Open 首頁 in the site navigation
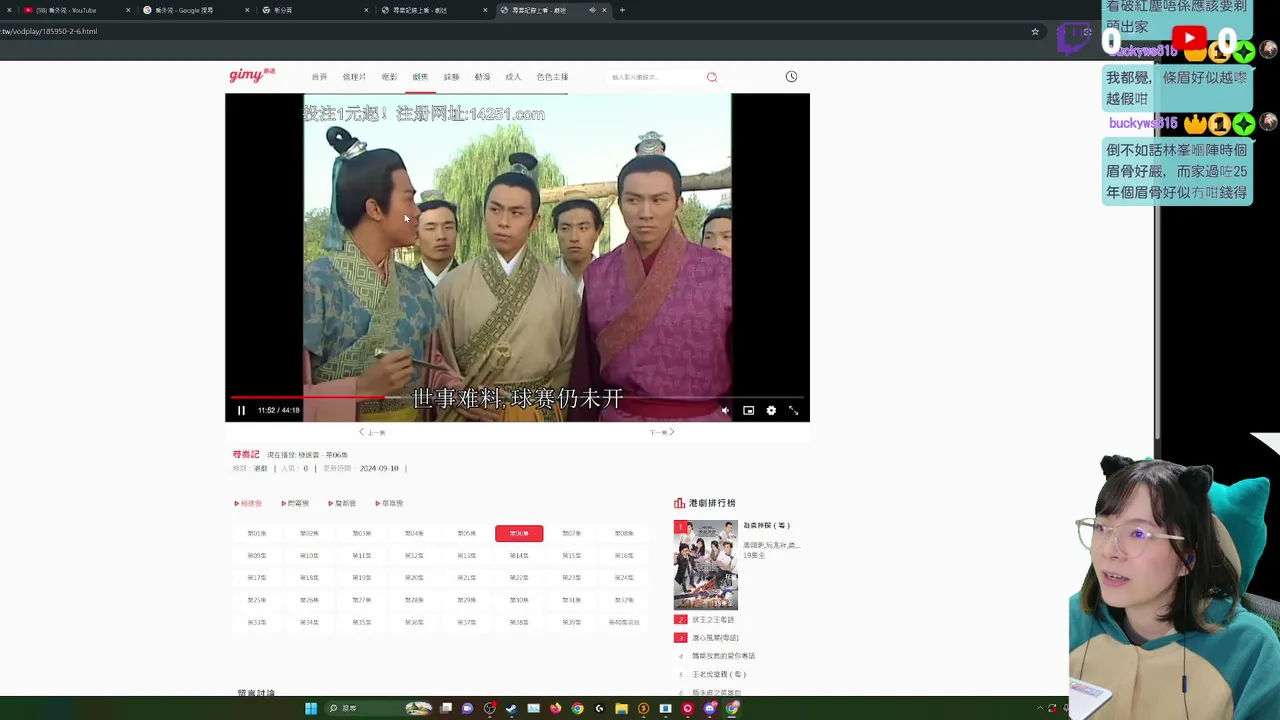Image resolution: width=1280 pixels, height=720 pixels. click(319, 77)
